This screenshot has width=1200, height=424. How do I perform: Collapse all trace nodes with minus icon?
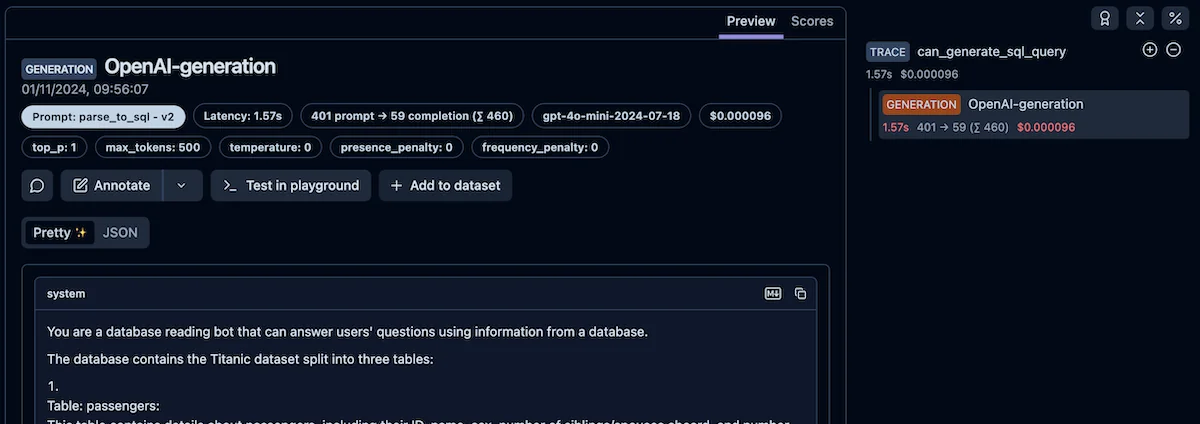[x=1174, y=49]
